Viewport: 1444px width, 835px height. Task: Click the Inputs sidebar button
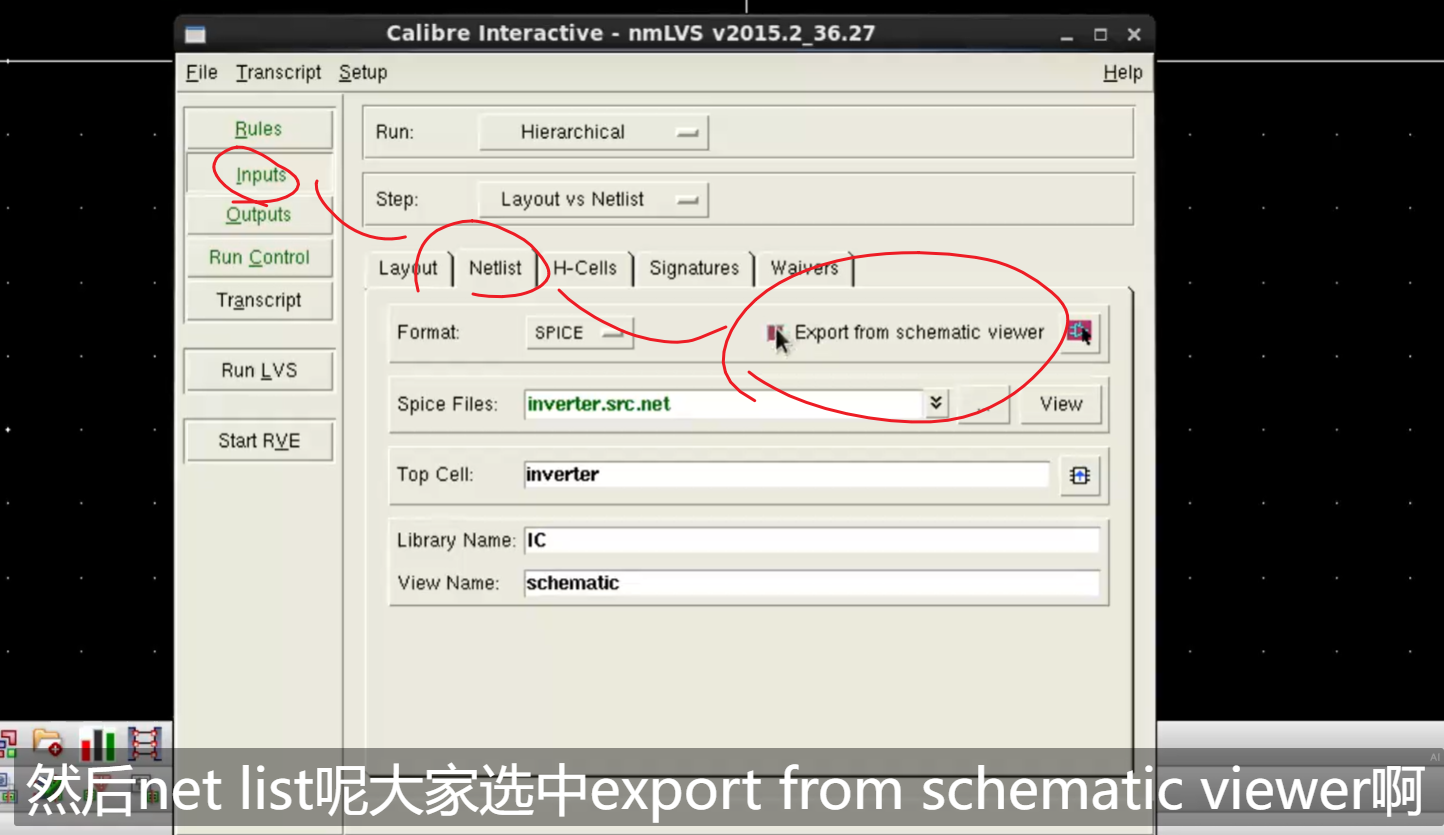pyautogui.click(x=259, y=175)
